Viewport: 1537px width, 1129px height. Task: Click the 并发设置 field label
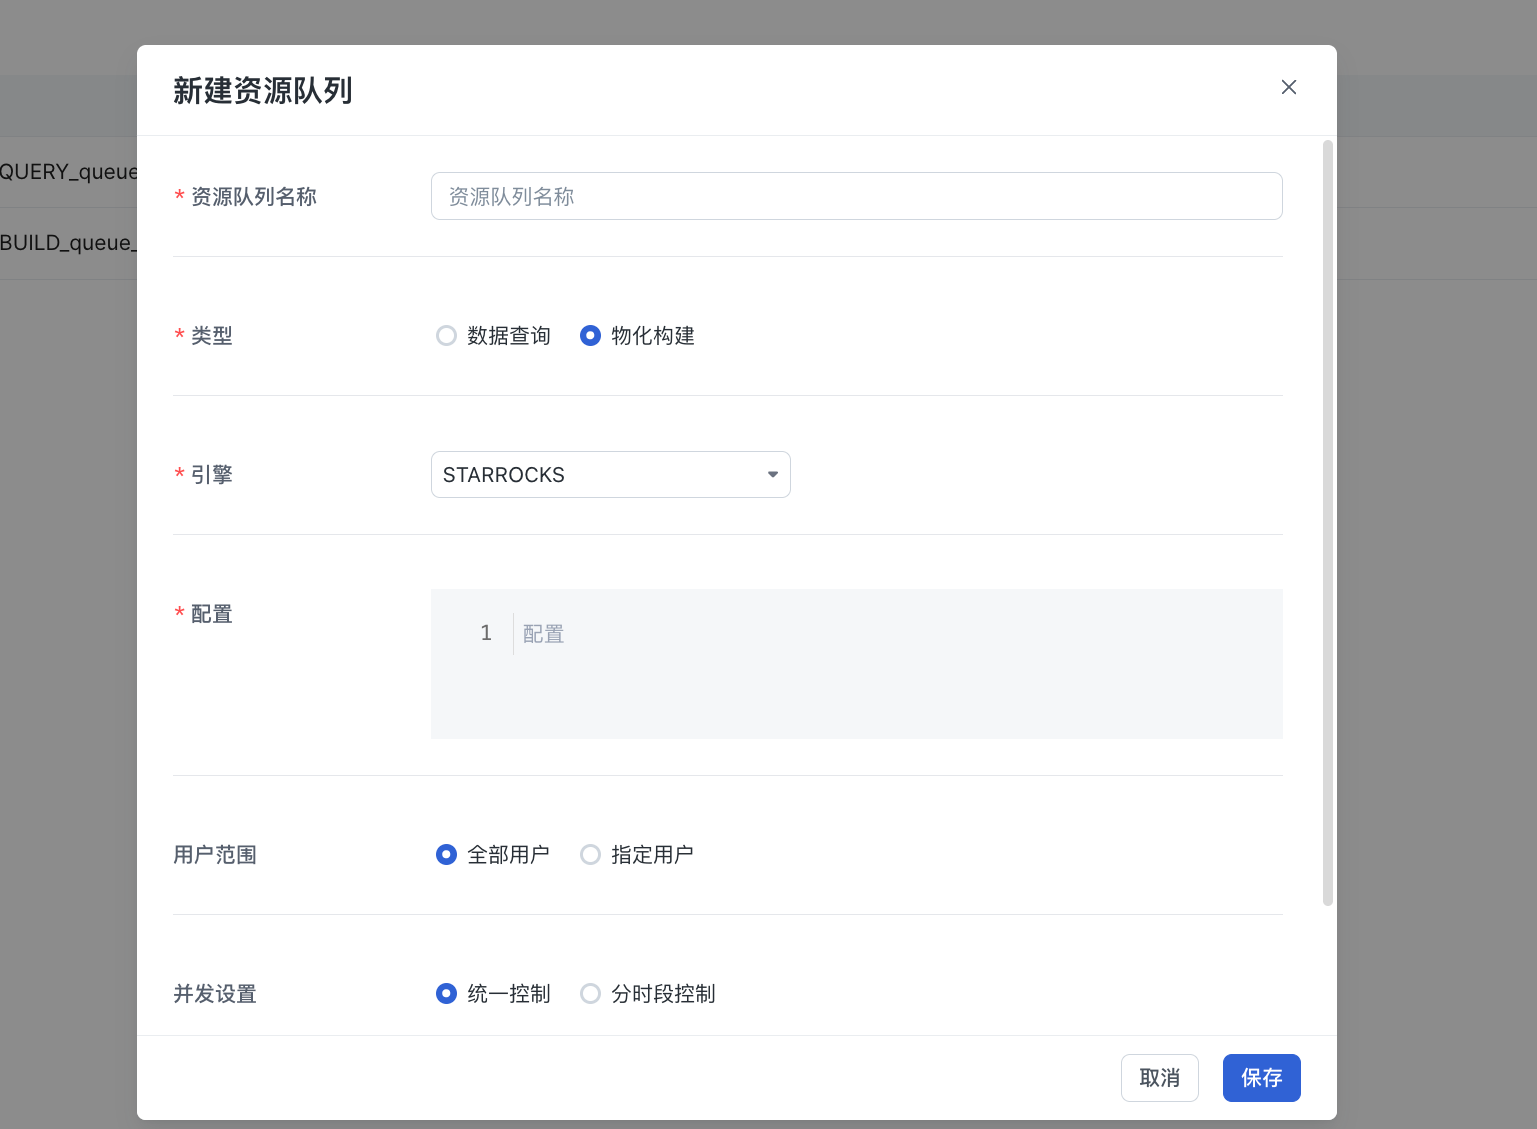[215, 994]
